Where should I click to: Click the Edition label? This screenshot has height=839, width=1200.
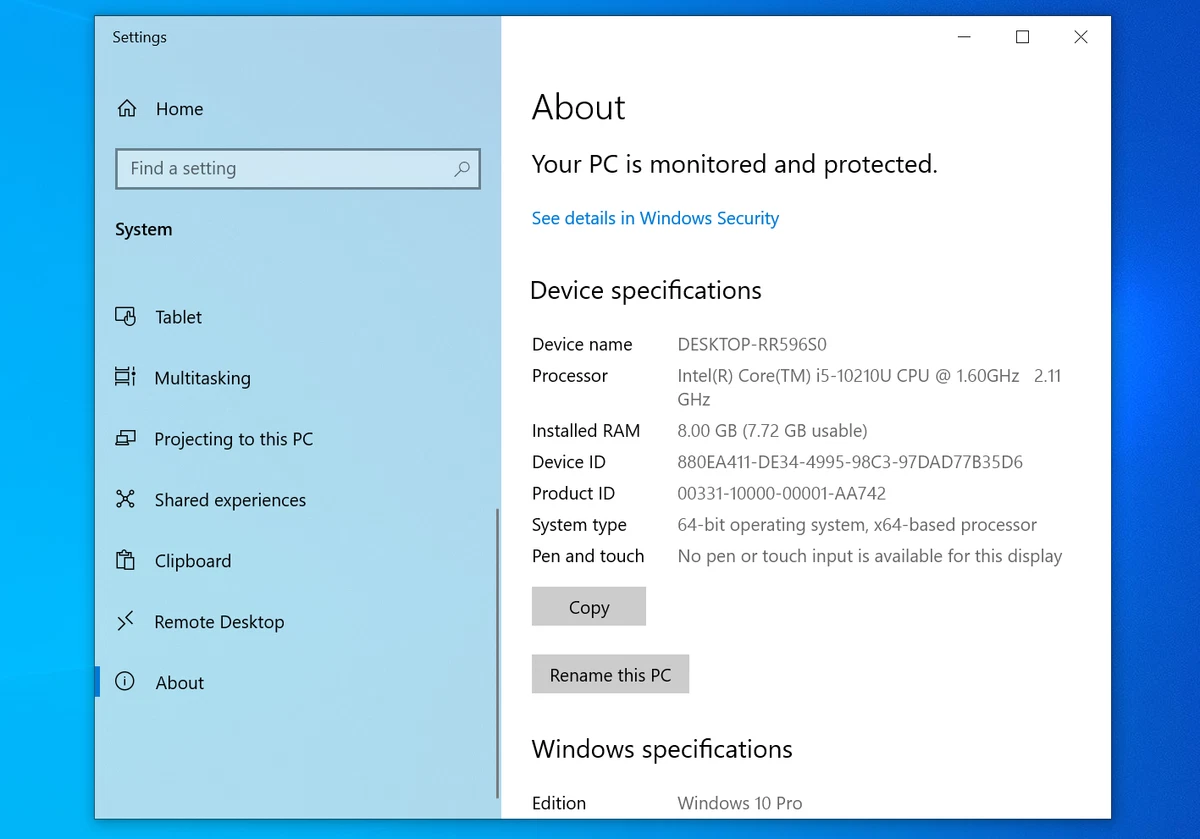(559, 803)
